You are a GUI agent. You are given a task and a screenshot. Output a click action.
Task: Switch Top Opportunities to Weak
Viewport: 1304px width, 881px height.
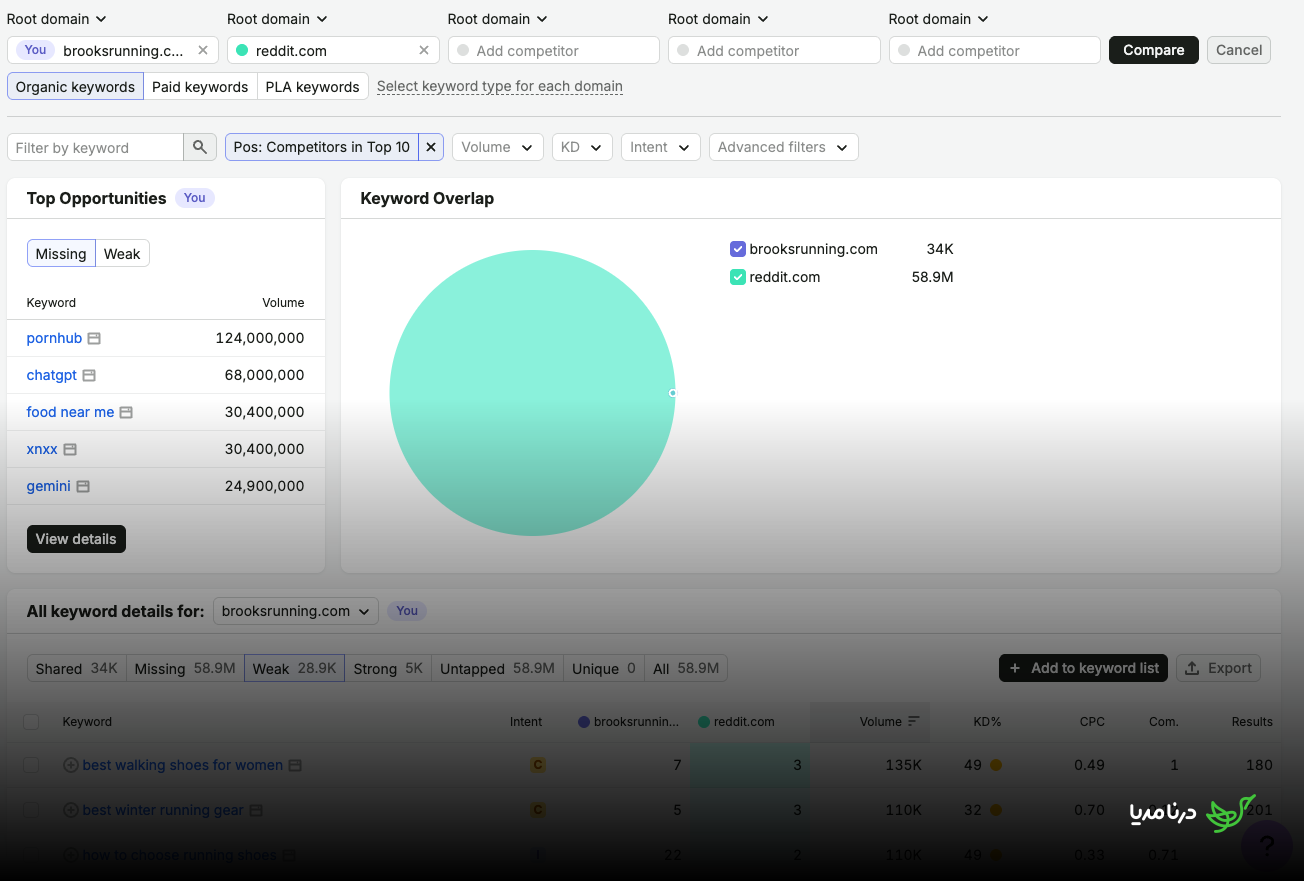[122, 254]
